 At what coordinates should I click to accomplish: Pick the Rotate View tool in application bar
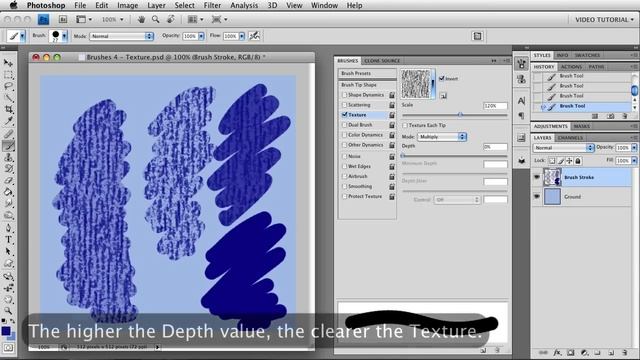pyautogui.click(x=171, y=19)
